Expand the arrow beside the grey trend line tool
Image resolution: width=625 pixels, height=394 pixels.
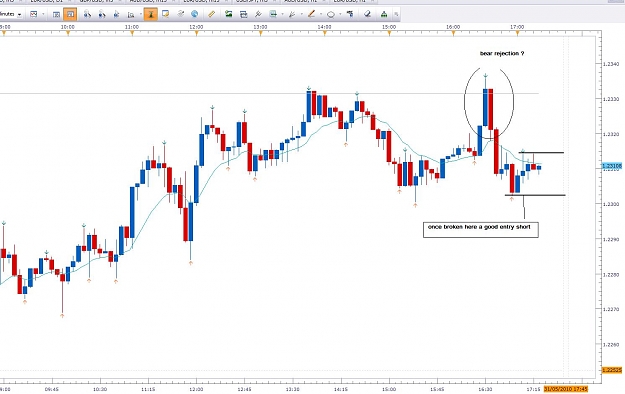click(x=301, y=15)
